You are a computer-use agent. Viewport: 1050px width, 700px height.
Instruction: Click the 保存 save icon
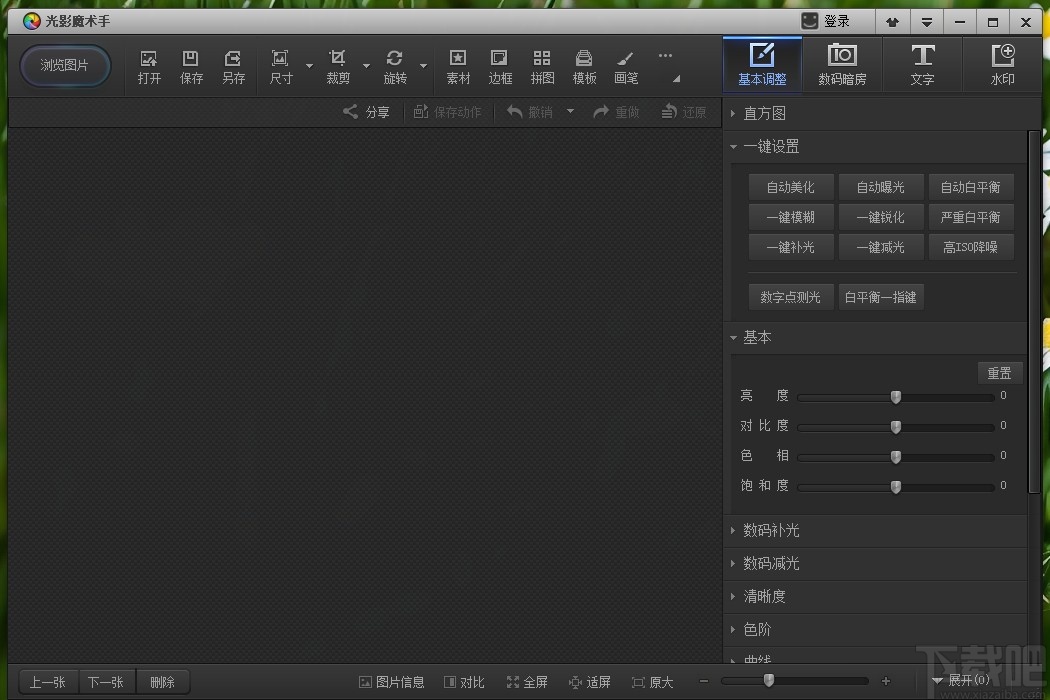[x=191, y=67]
